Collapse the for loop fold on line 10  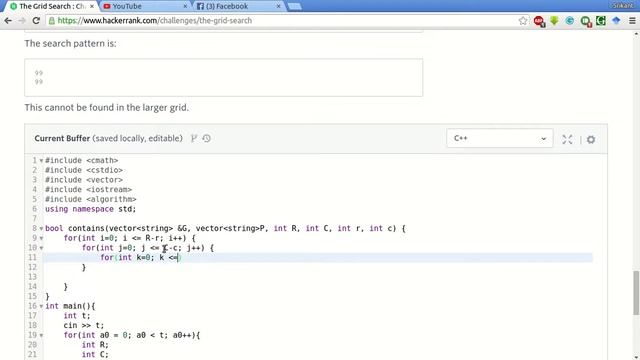41,248
